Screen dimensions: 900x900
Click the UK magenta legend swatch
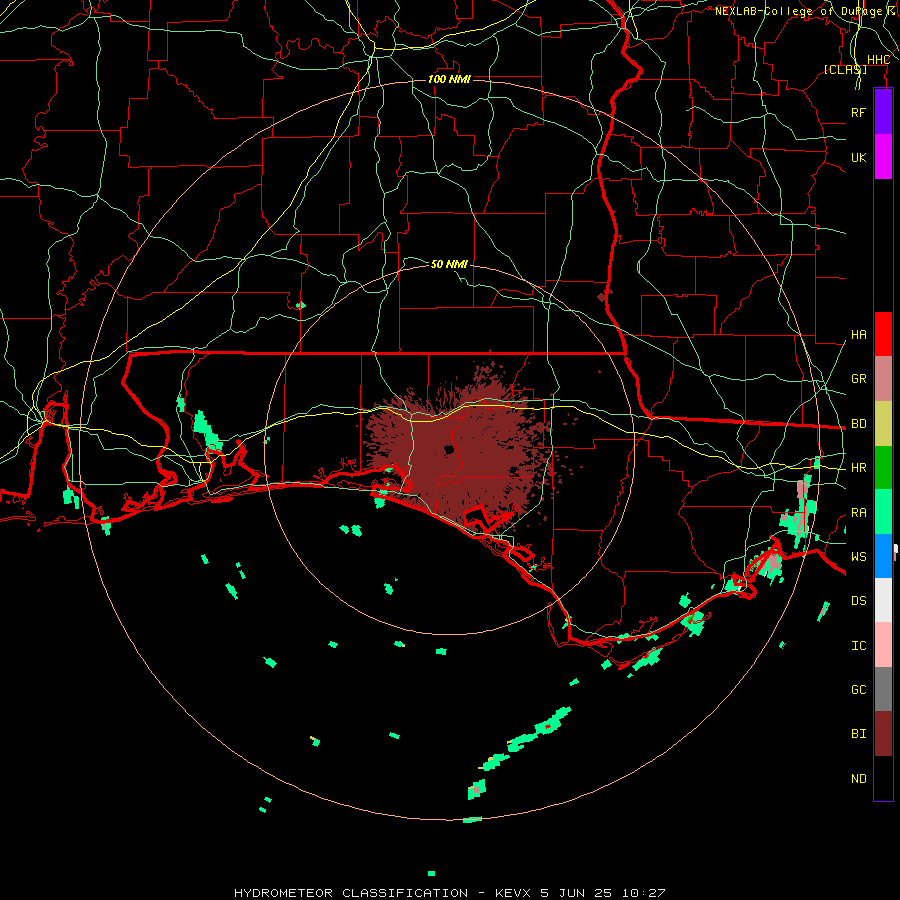883,157
